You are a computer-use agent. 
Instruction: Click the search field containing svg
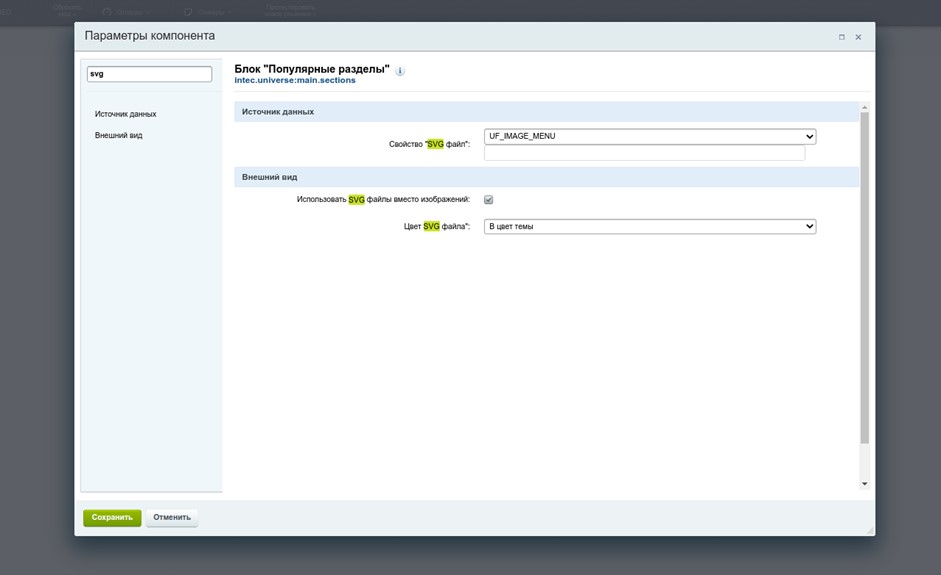coord(149,74)
